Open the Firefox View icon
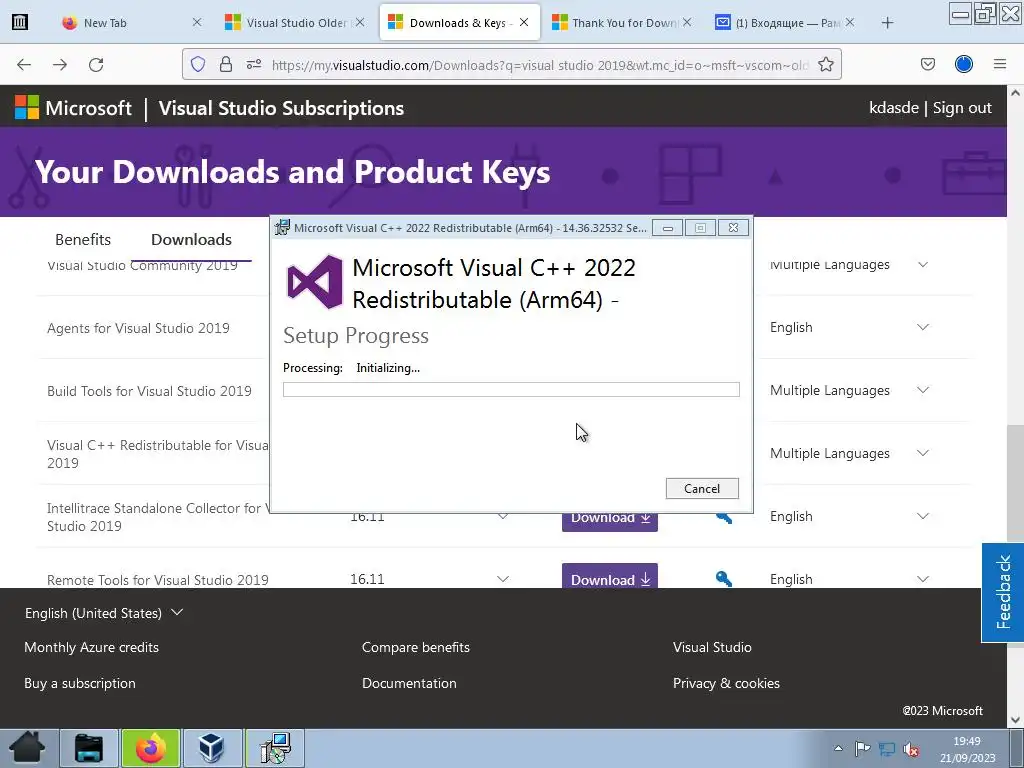Viewport: 1024px width, 768px height. pyautogui.click(x=20, y=23)
